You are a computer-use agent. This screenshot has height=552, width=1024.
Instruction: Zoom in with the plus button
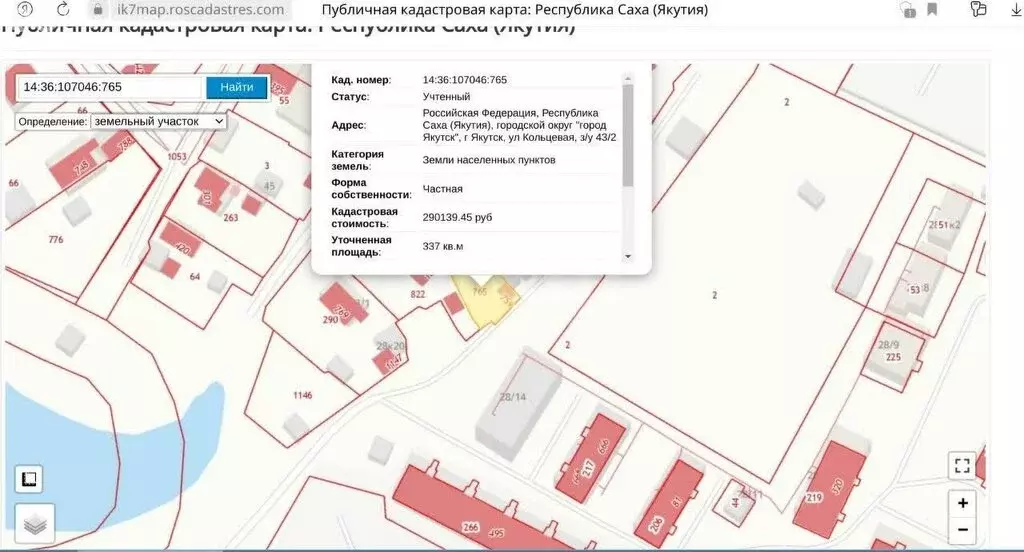[x=963, y=503]
